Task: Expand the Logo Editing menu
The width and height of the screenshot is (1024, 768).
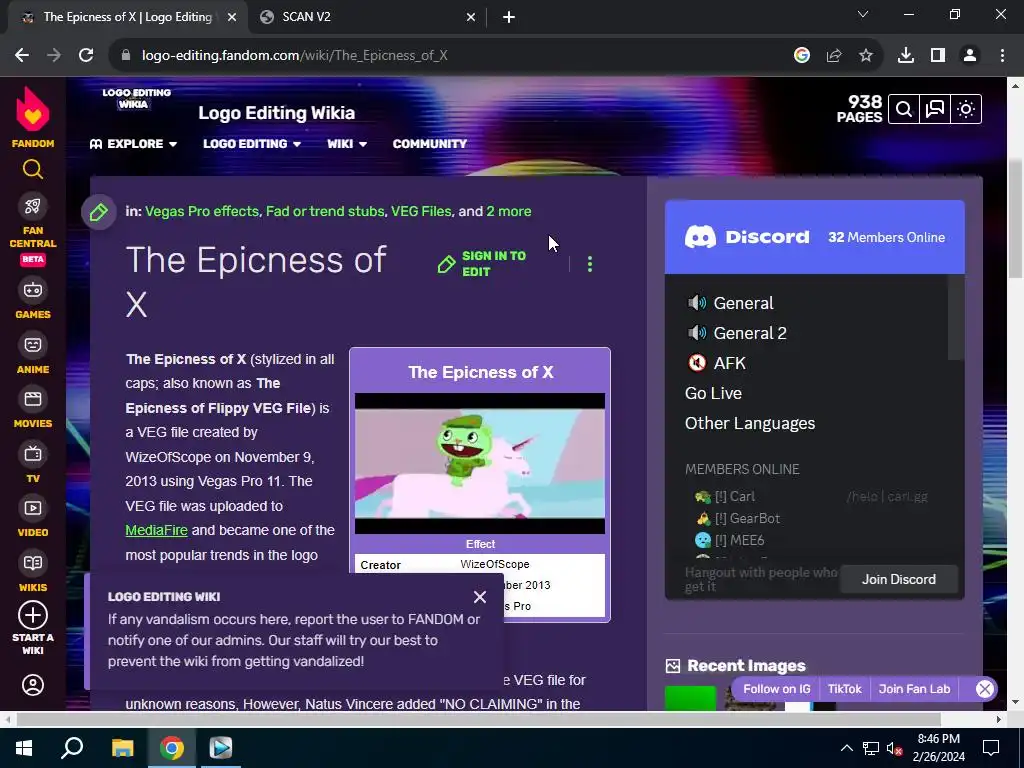Action: click(x=252, y=144)
